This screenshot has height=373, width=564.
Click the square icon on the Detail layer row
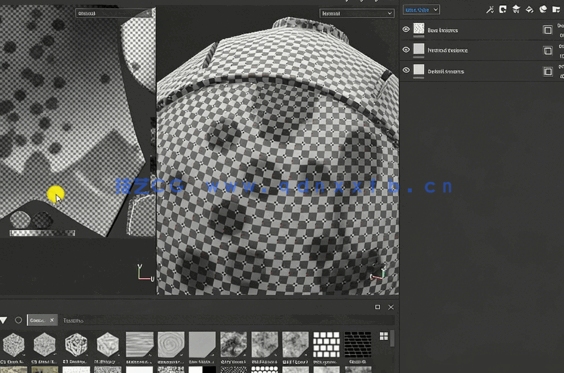547,72
